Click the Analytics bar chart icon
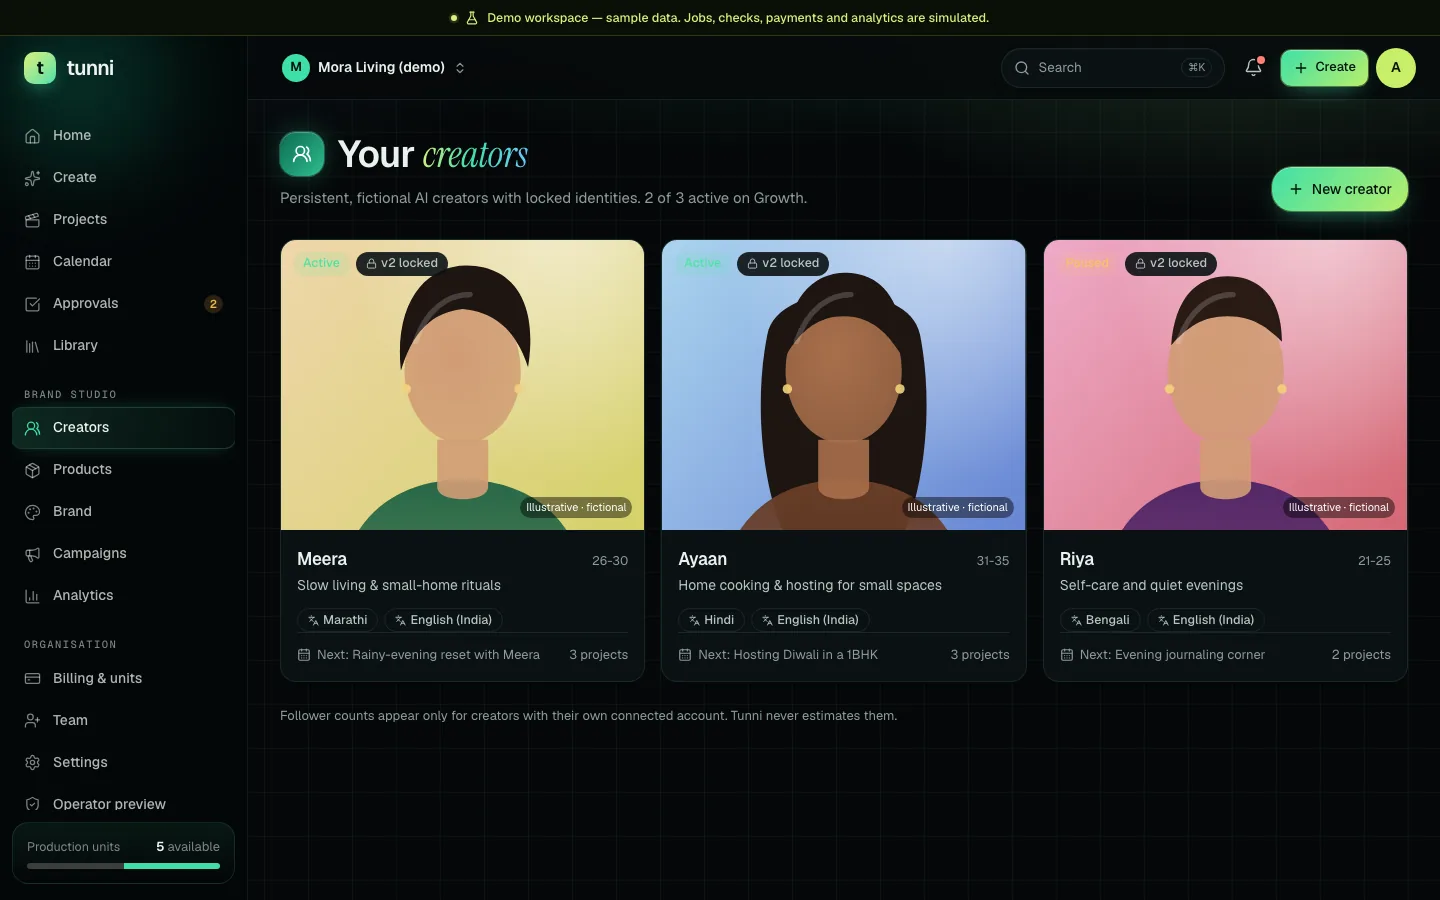The height and width of the screenshot is (900, 1440). tap(33, 596)
